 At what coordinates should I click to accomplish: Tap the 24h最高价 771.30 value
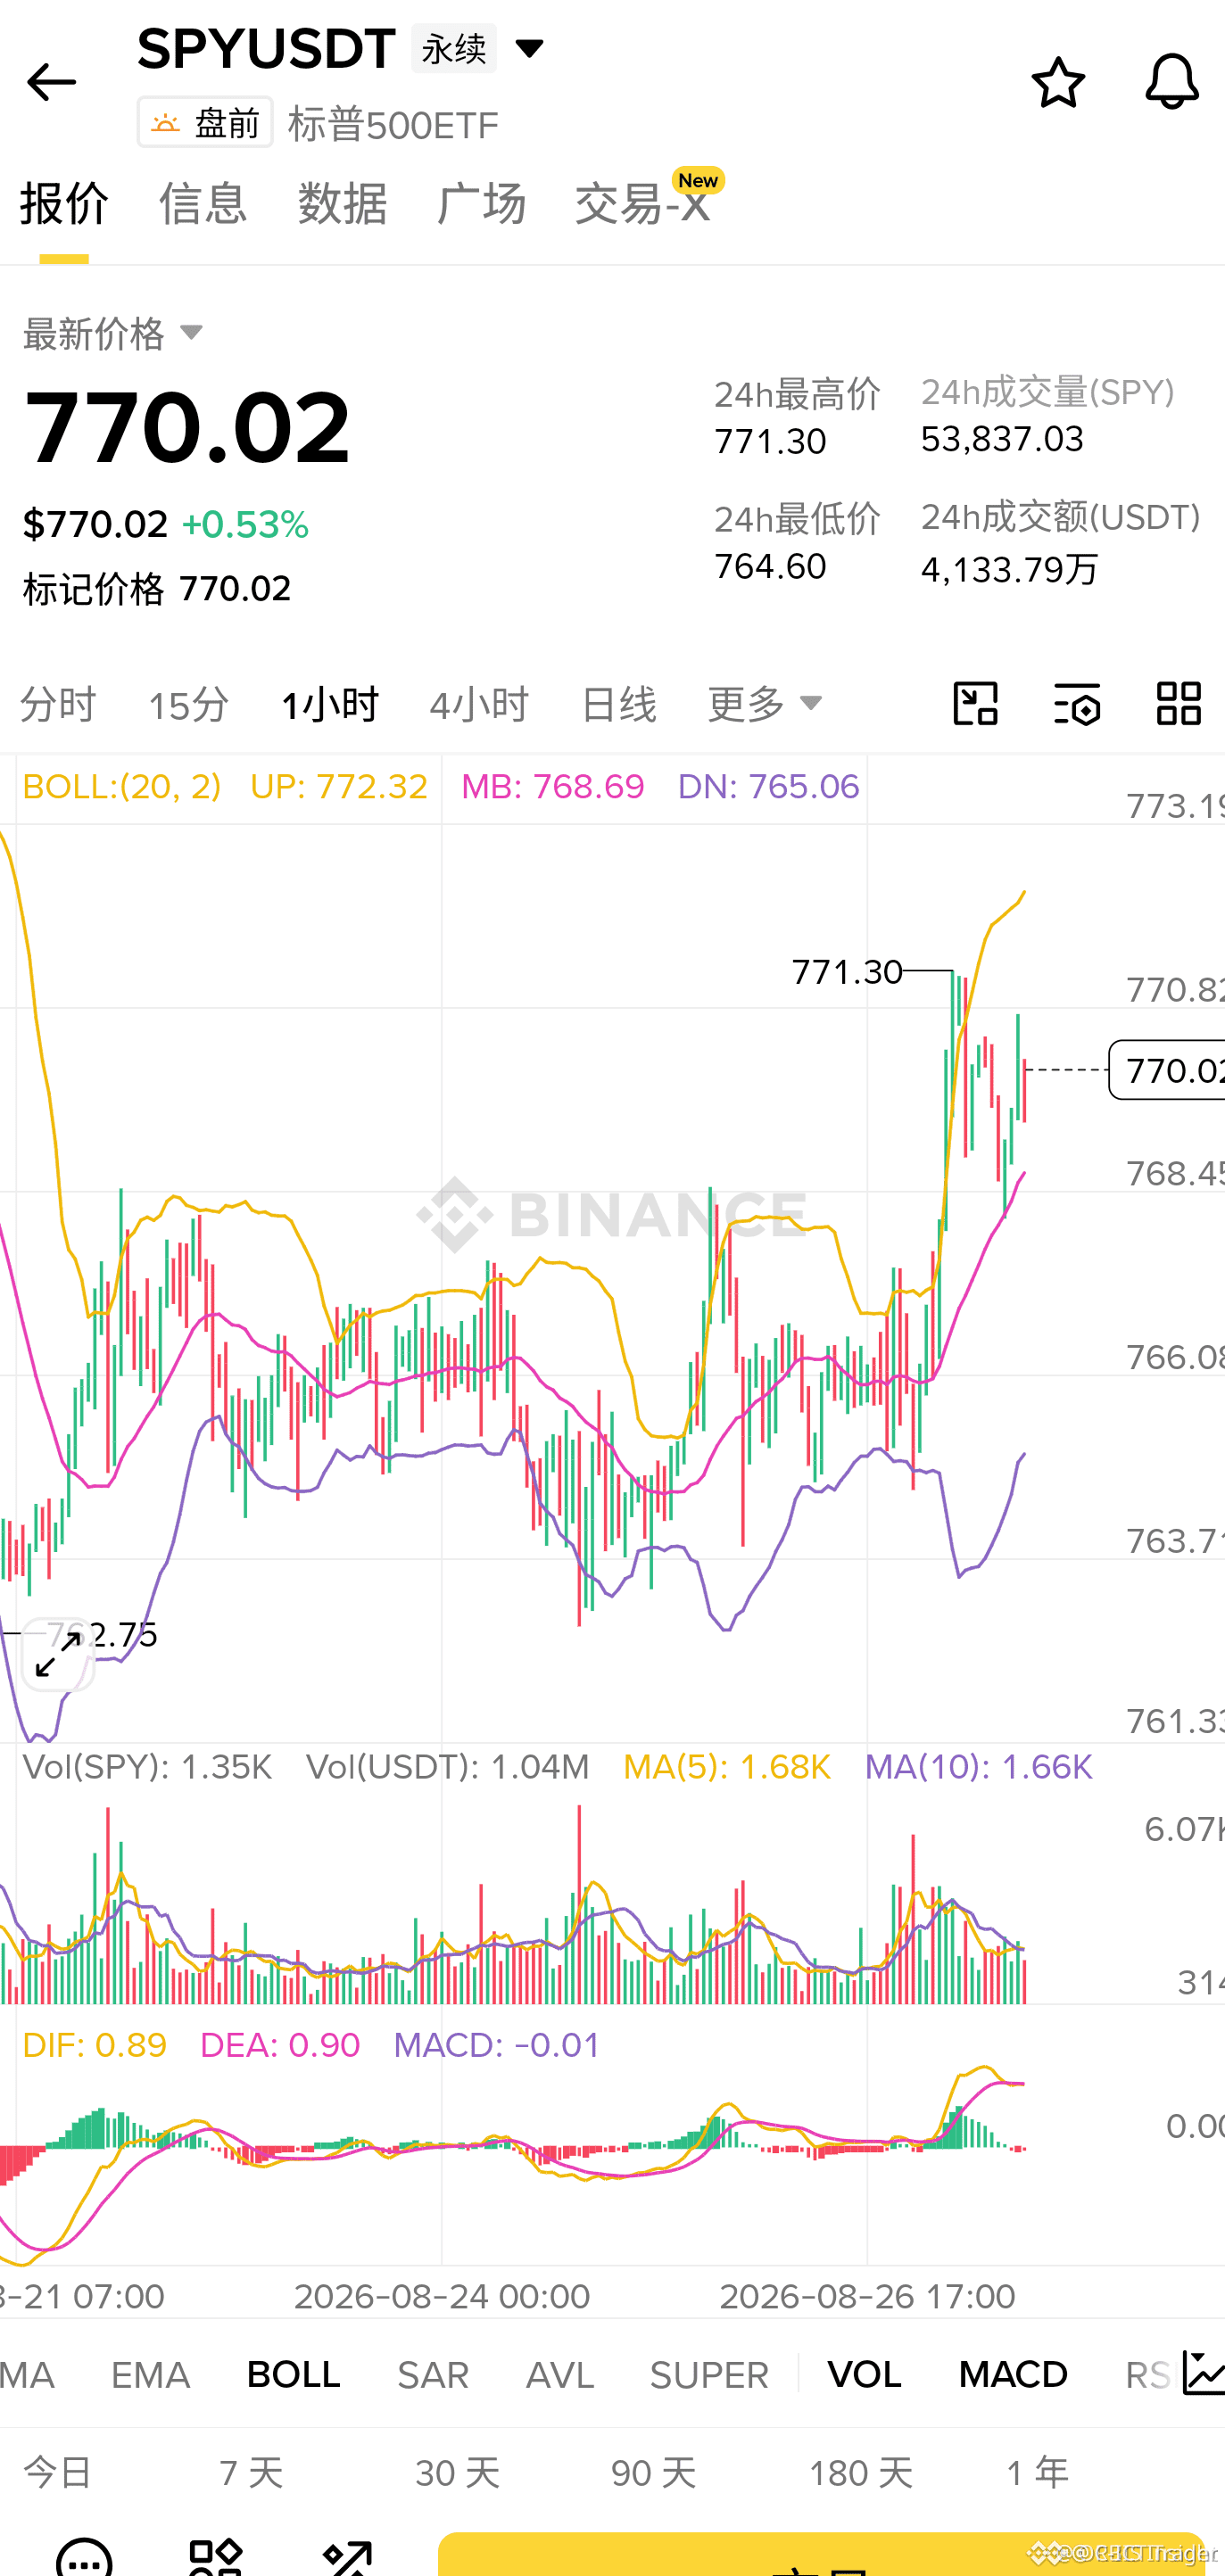coord(770,441)
